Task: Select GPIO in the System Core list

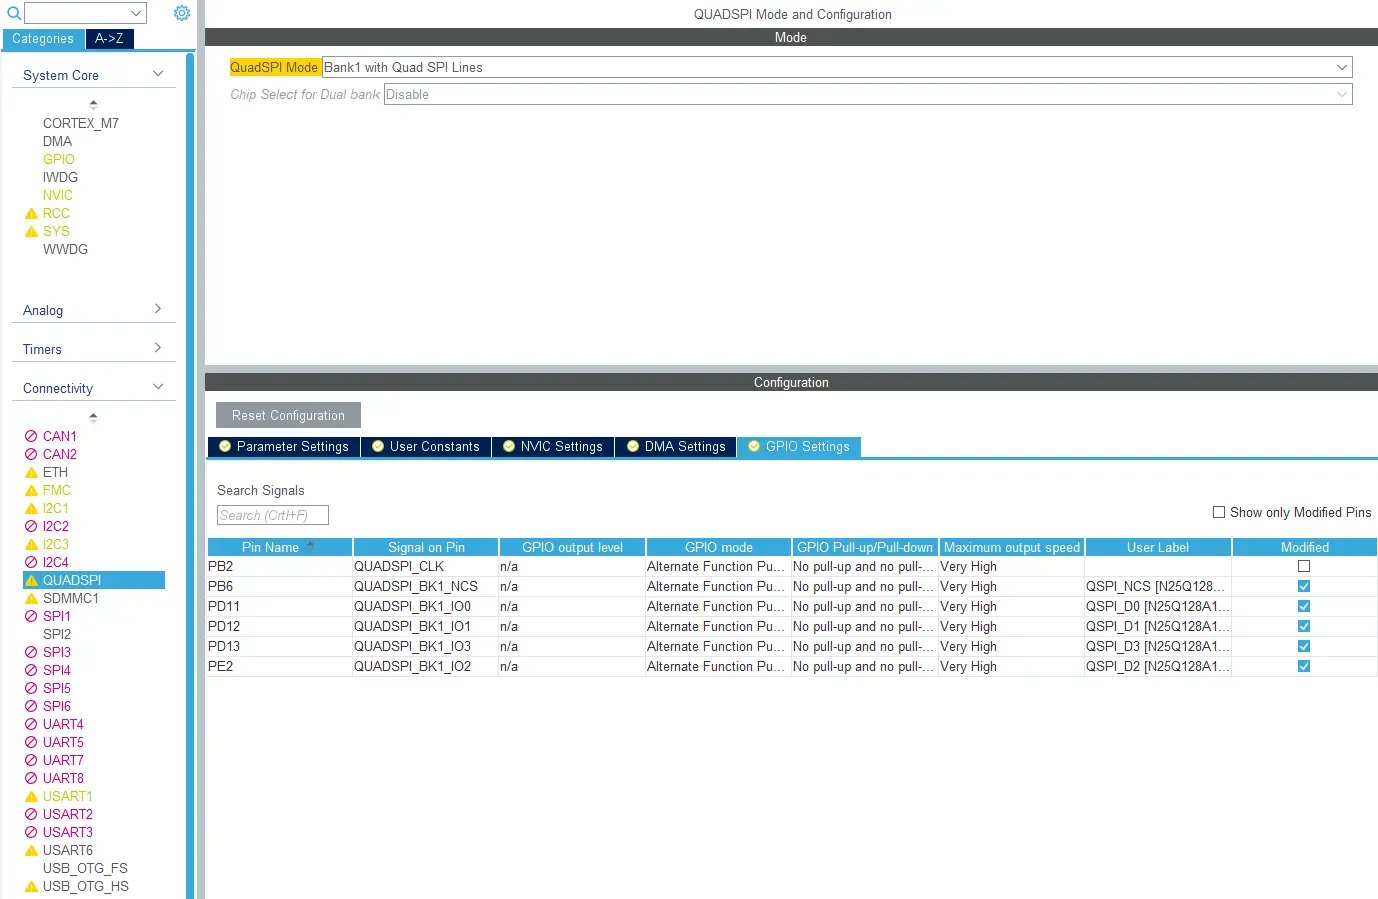Action: pos(58,159)
